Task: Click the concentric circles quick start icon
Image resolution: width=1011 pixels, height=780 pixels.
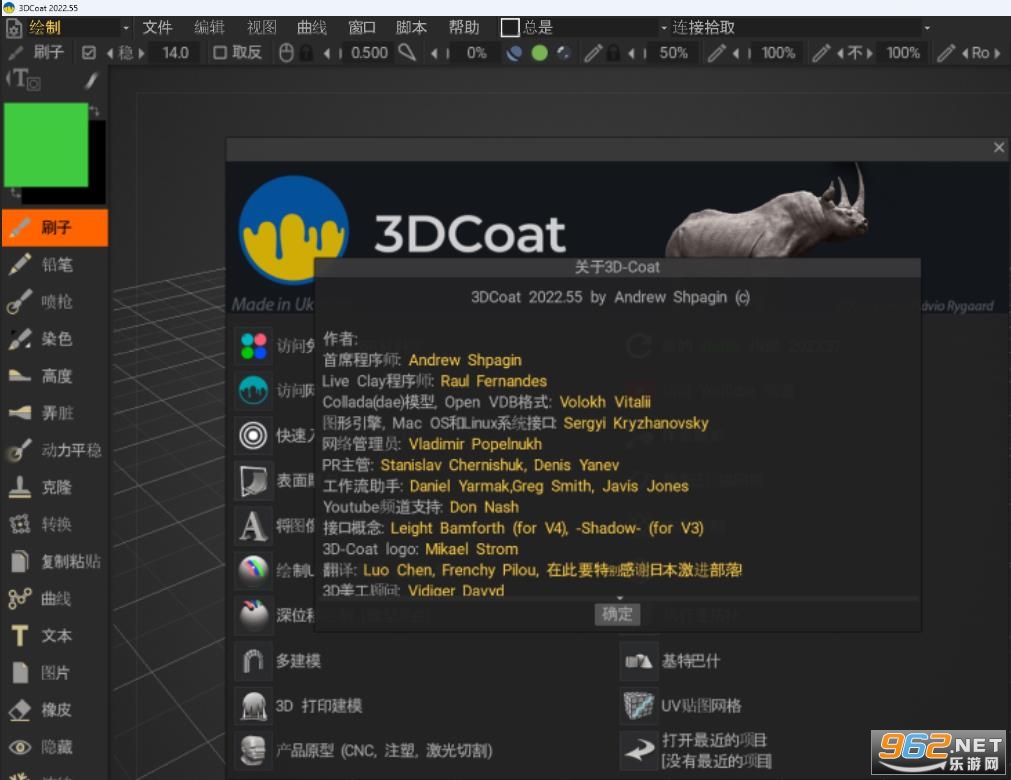Action: (x=253, y=435)
